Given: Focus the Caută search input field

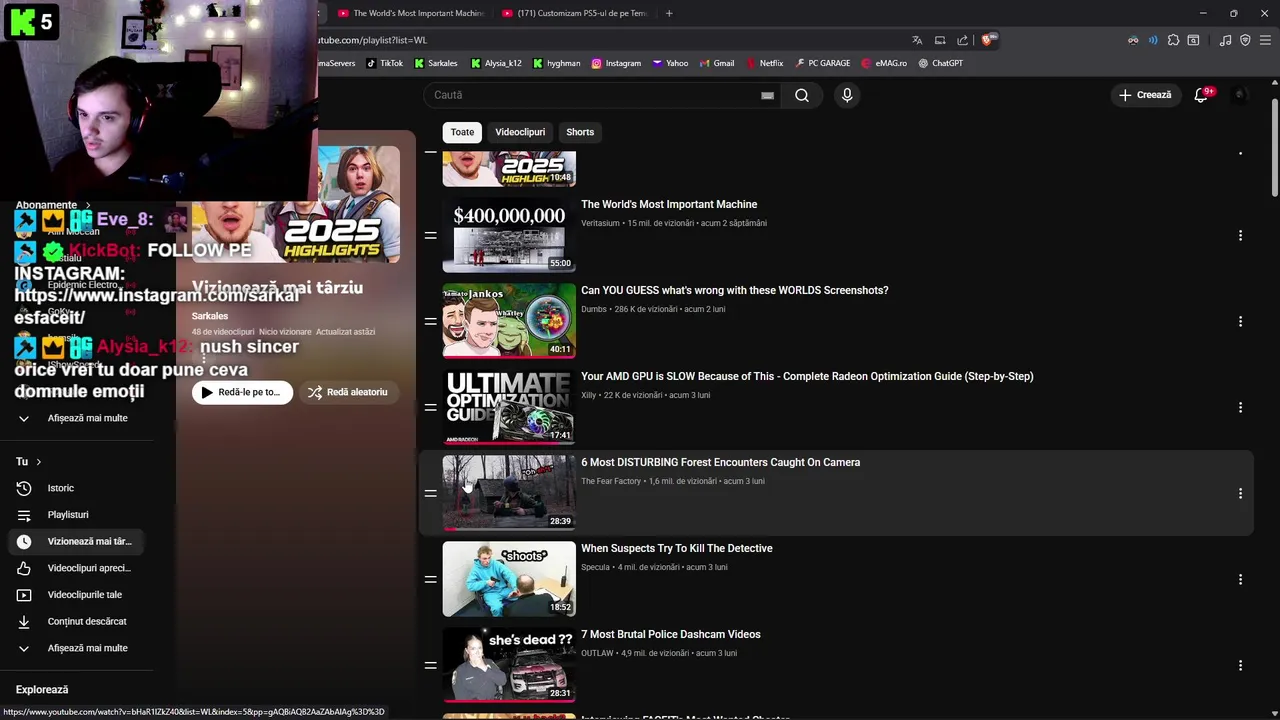Looking at the screenshot, I should (x=595, y=95).
